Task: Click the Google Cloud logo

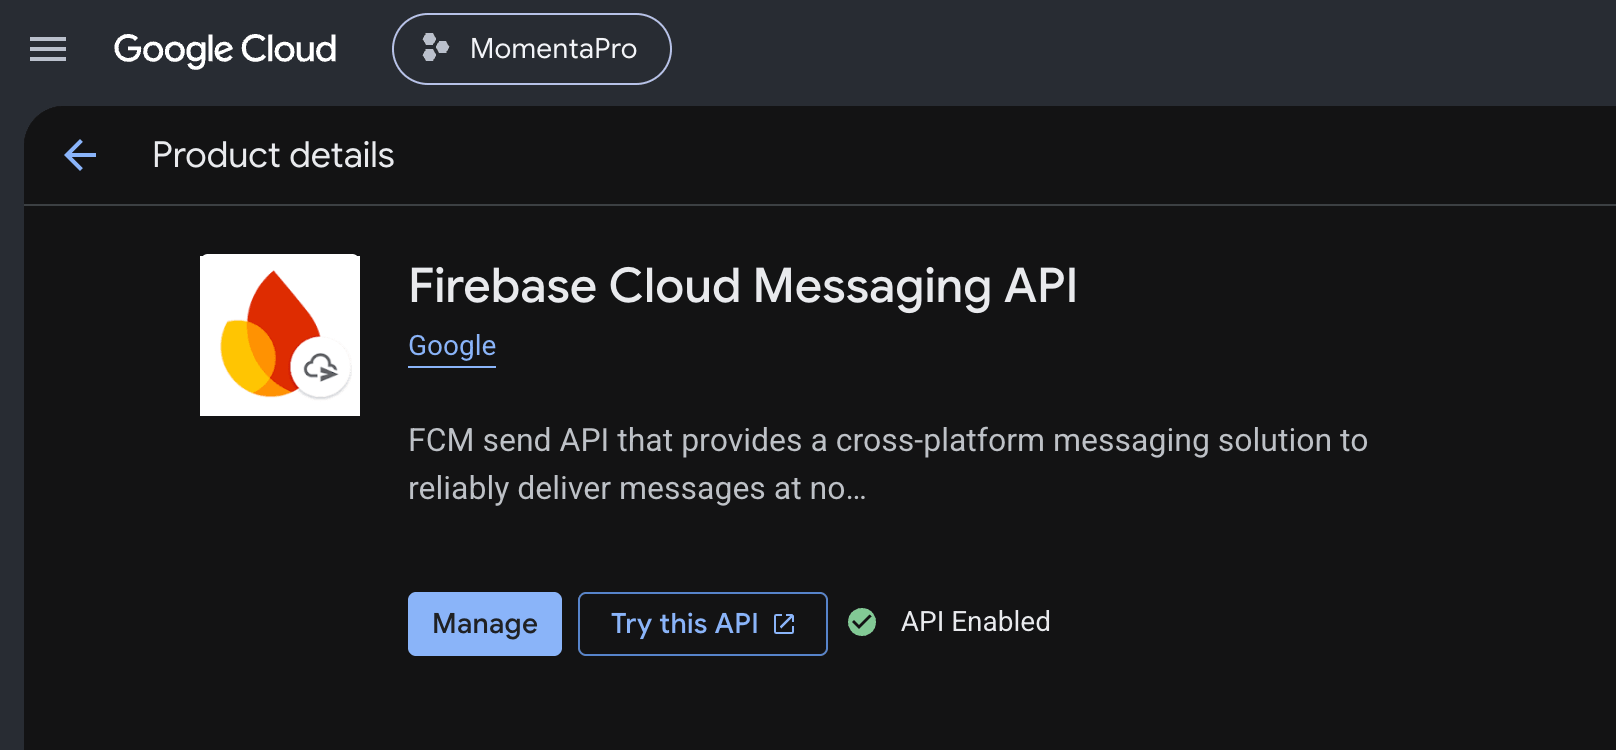Action: [225, 49]
